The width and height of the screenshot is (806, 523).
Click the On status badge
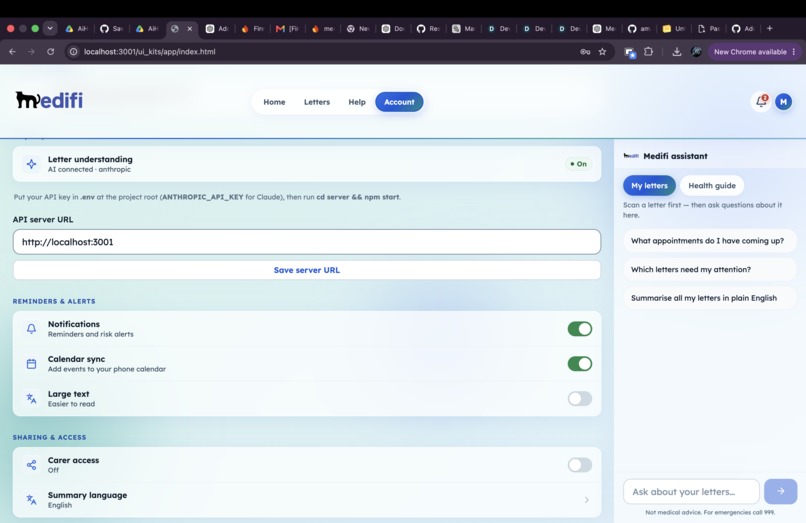click(578, 164)
